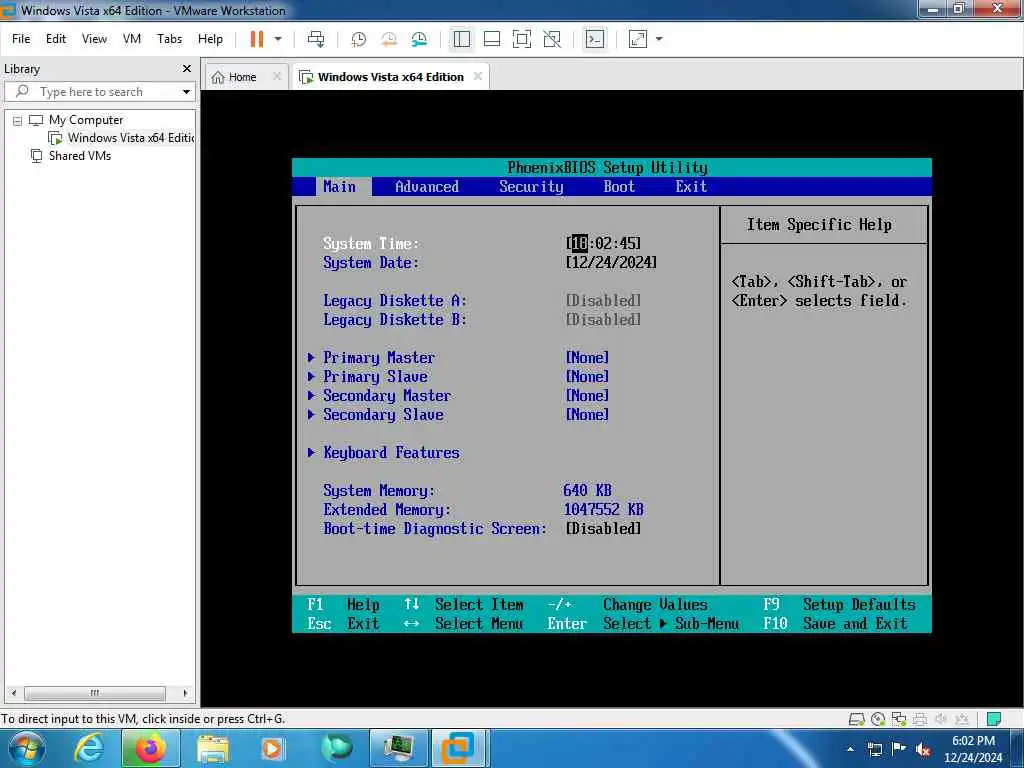Click the library horizontal scrollbar
The height and width of the screenshot is (768, 1024).
pos(95,693)
